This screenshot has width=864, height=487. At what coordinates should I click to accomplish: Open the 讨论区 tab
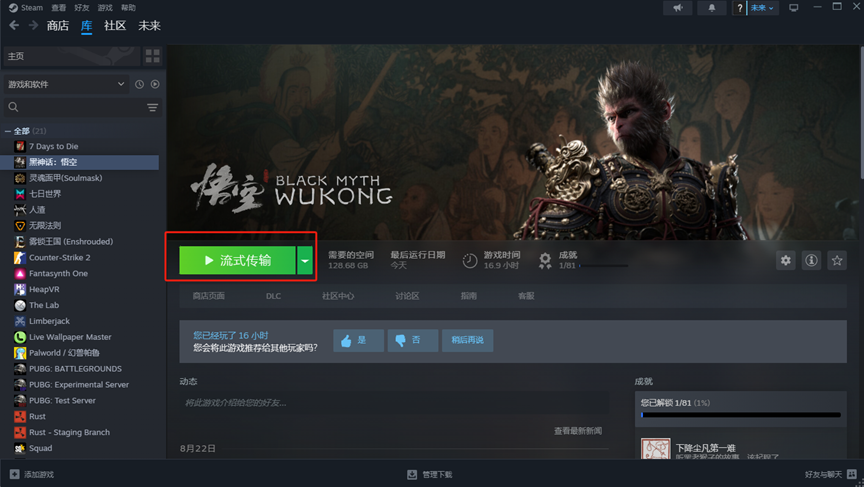[x=407, y=296]
